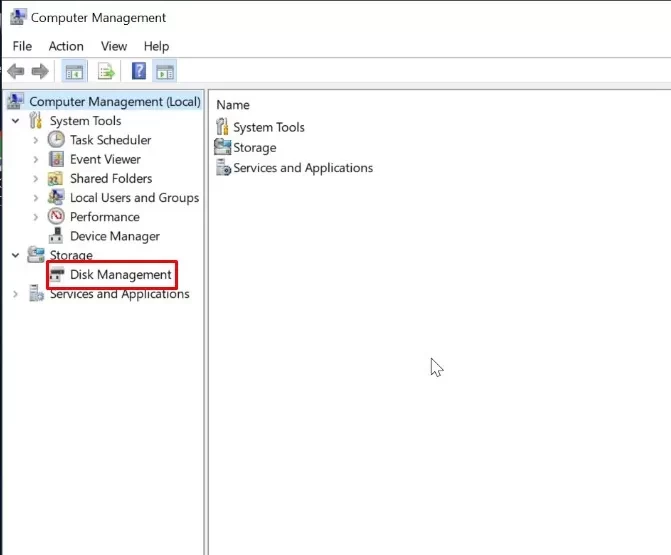Click System Tools icon in left tree
This screenshot has height=555, width=671.
[x=36, y=120]
